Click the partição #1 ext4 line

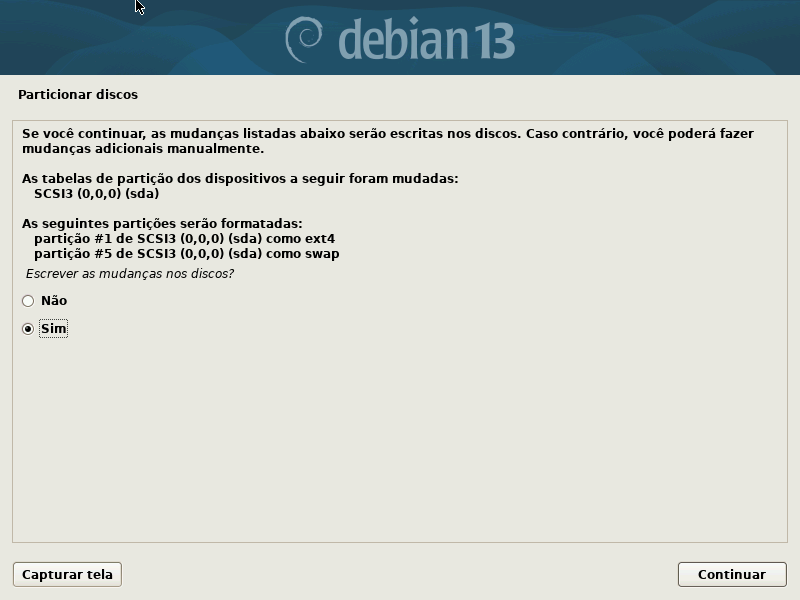tap(185, 239)
